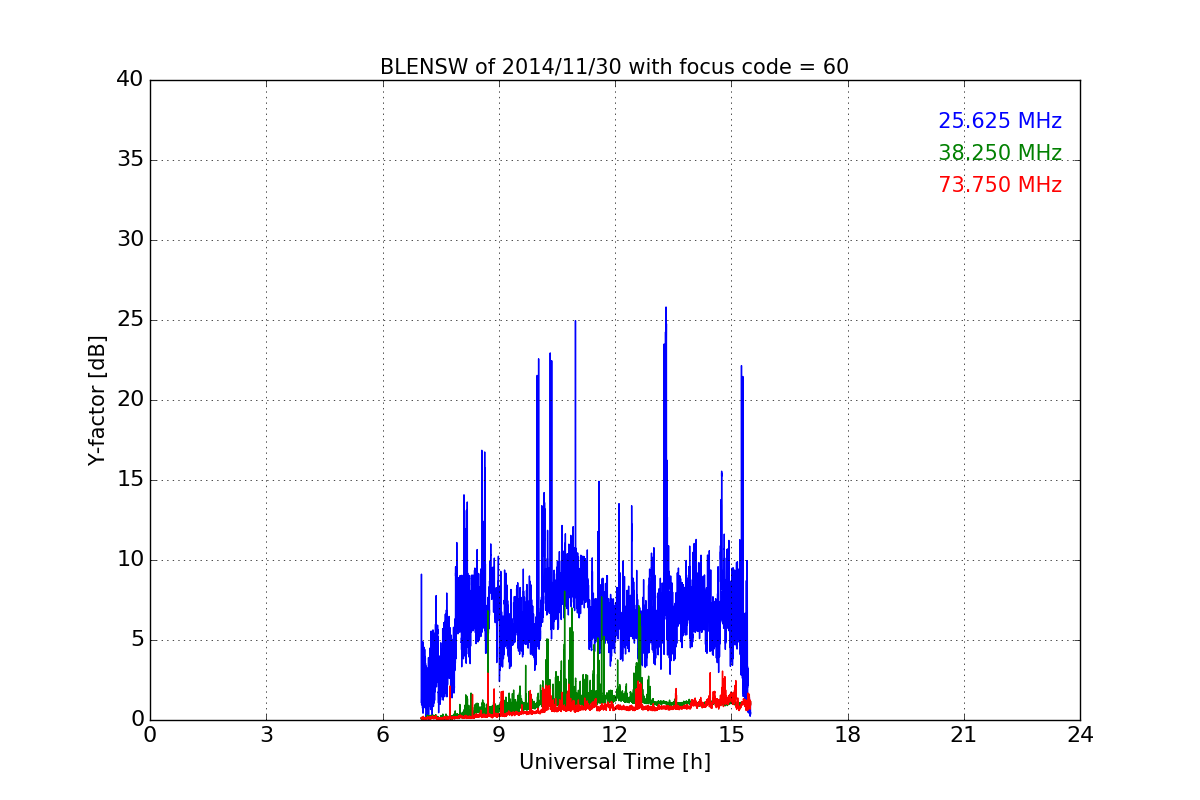
Task: Click the y-axis tick label '10'
Action: pyautogui.click(x=130, y=560)
